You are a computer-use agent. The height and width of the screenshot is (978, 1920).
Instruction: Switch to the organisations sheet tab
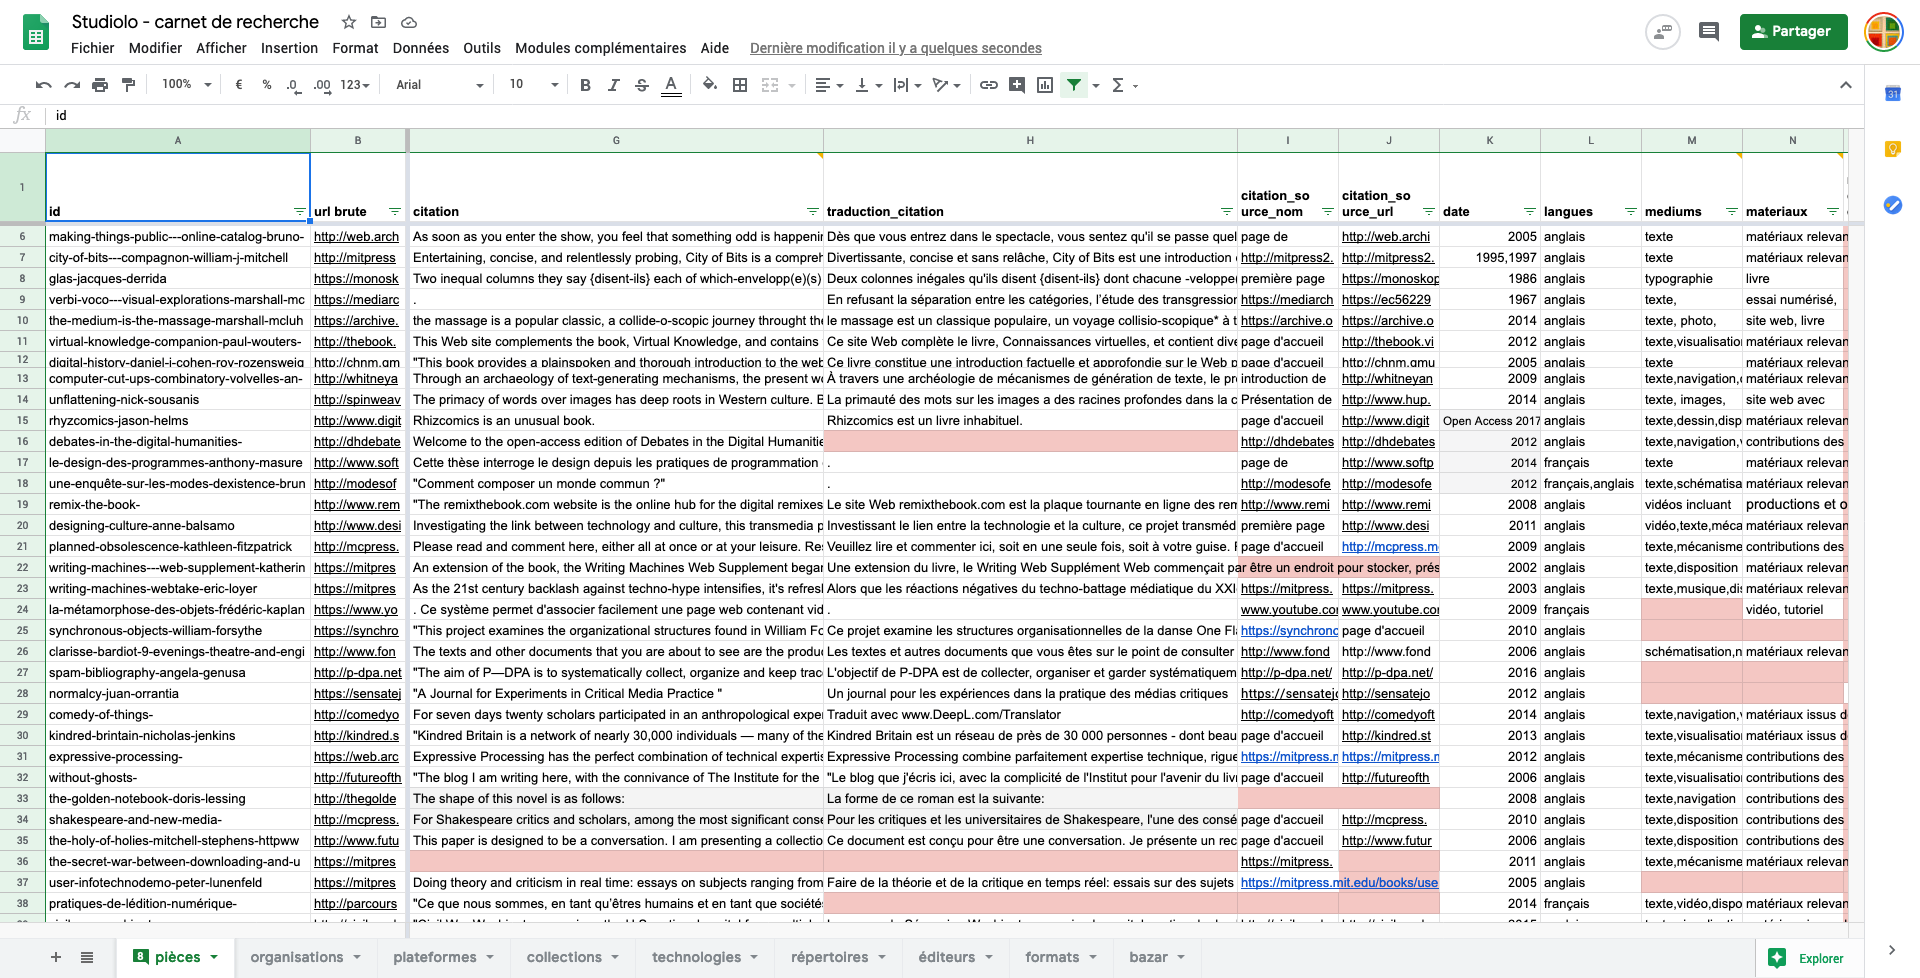(x=305, y=957)
